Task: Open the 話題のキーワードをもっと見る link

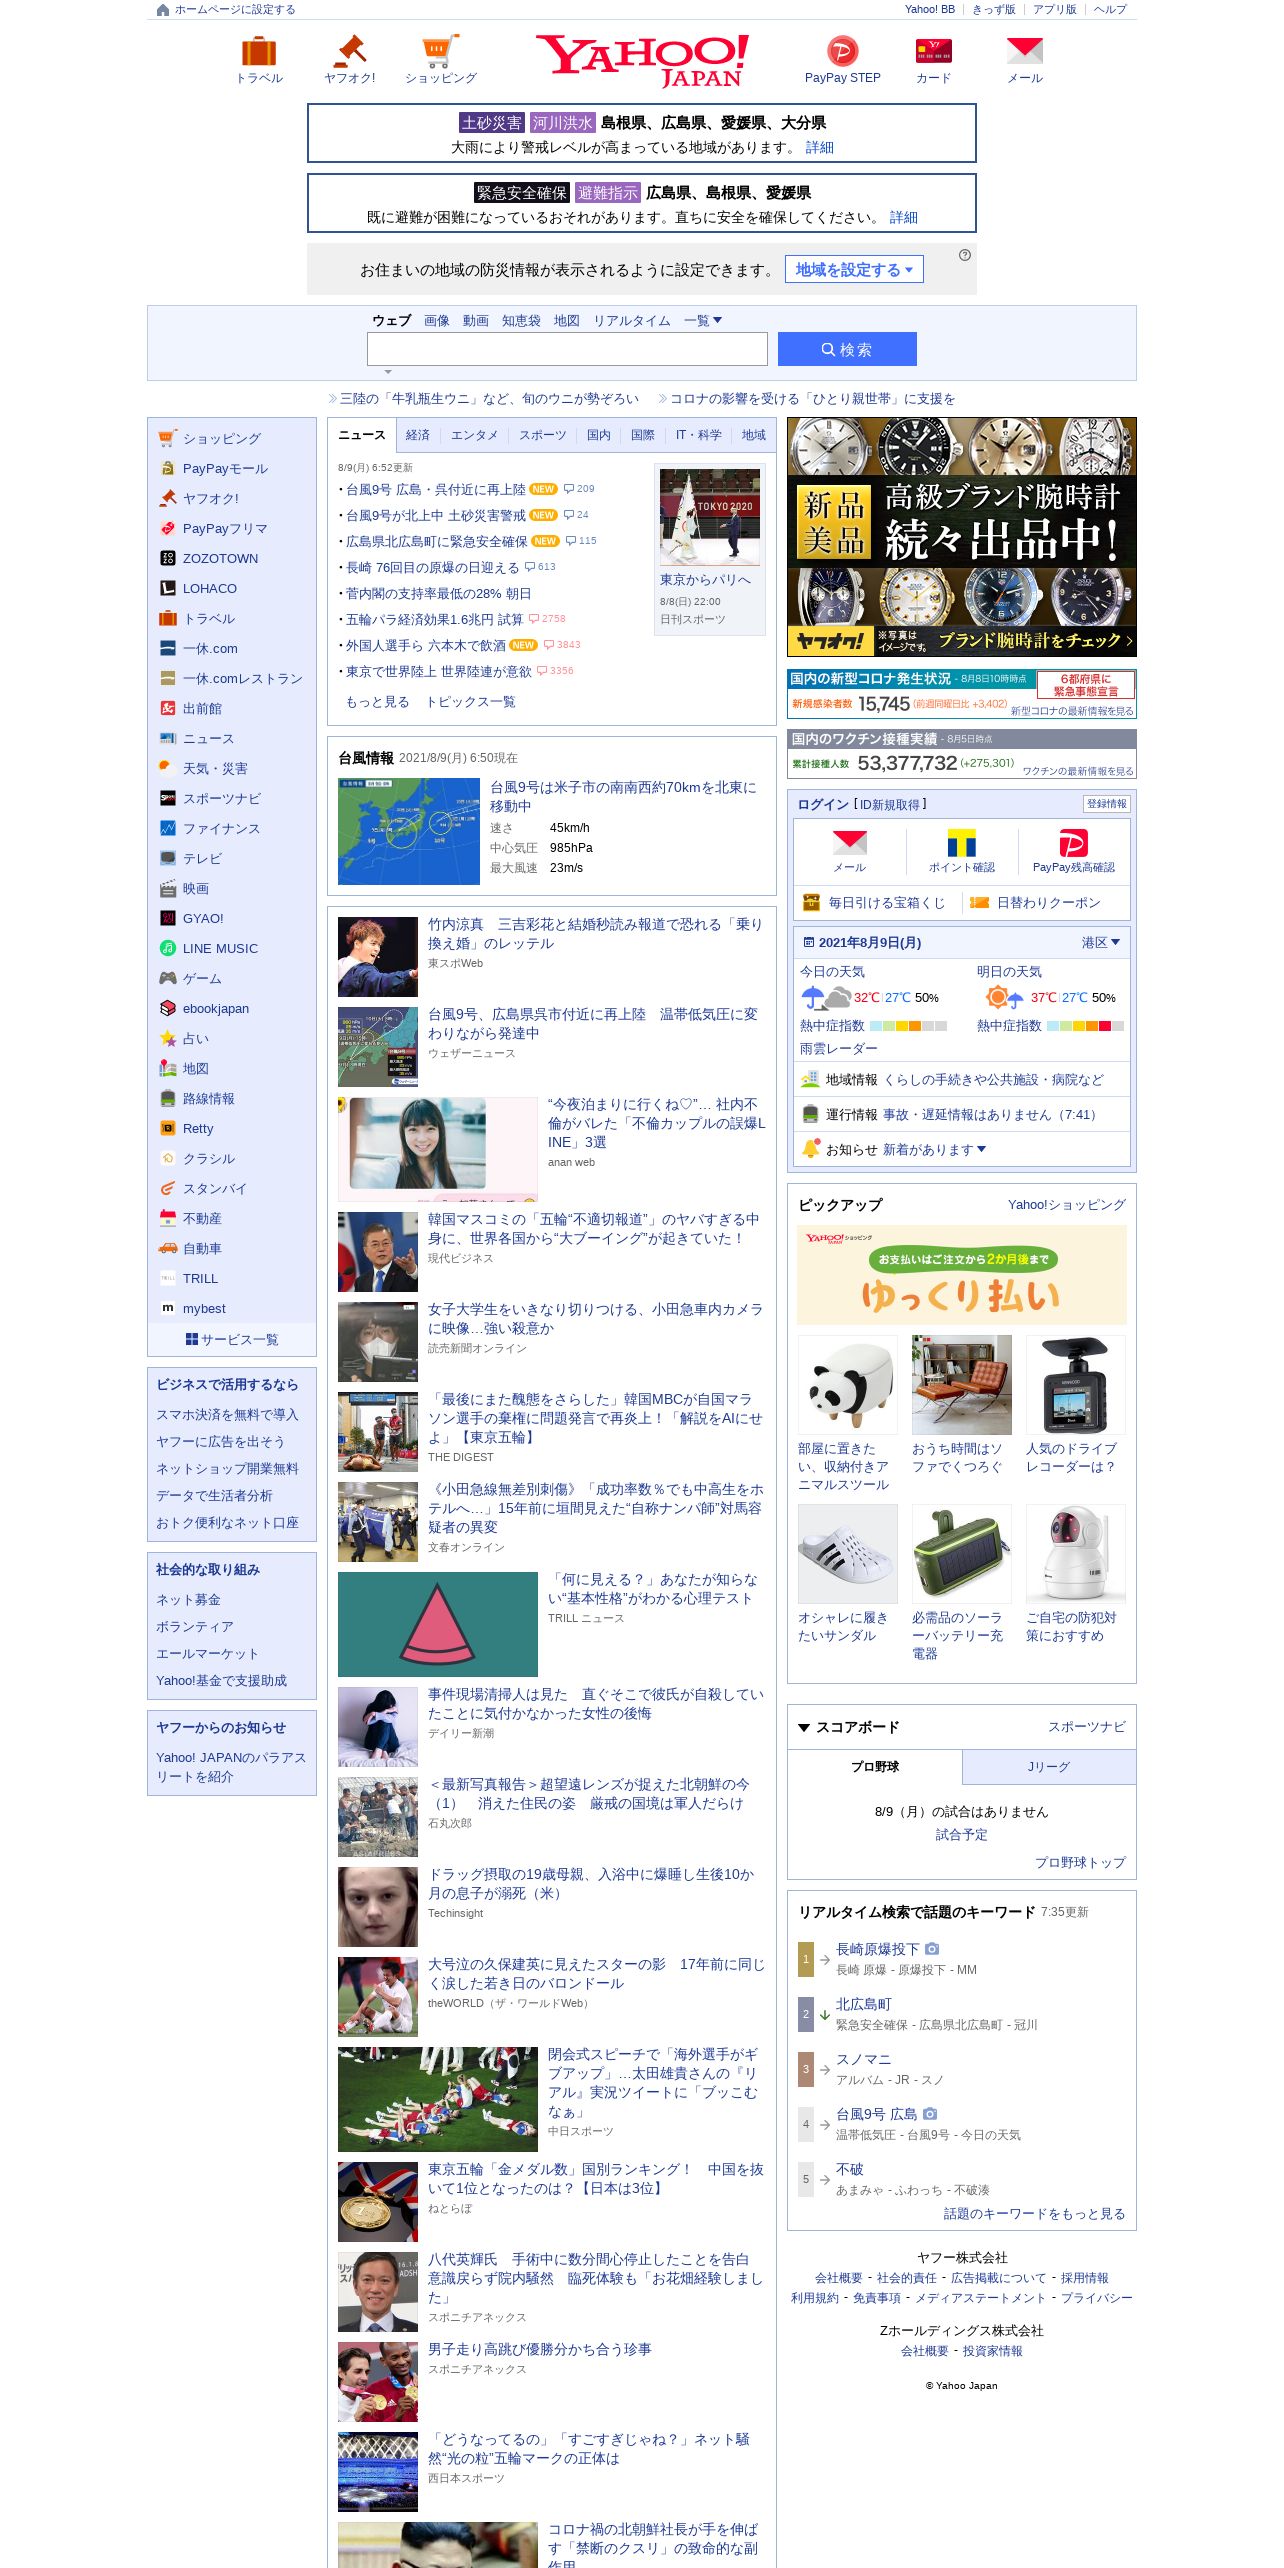Action: pyautogui.click(x=1035, y=2213)
